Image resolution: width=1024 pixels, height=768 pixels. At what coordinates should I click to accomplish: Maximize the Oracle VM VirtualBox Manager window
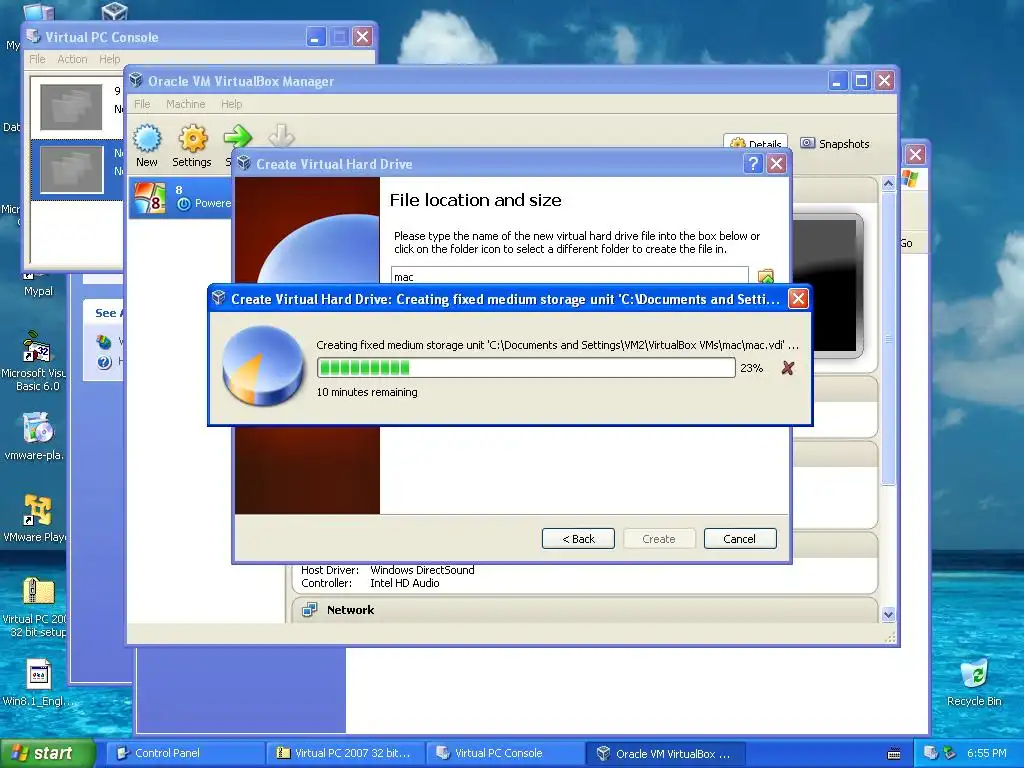click(x=861, y=80)
